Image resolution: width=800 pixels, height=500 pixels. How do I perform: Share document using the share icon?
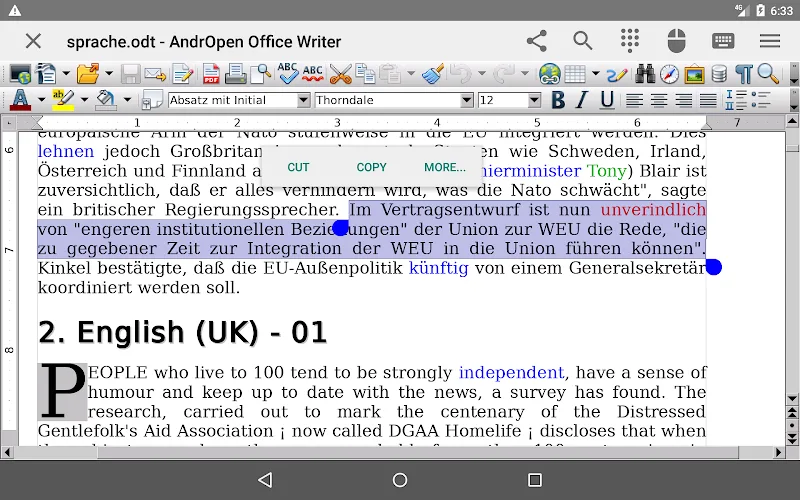tap(537, 41)
